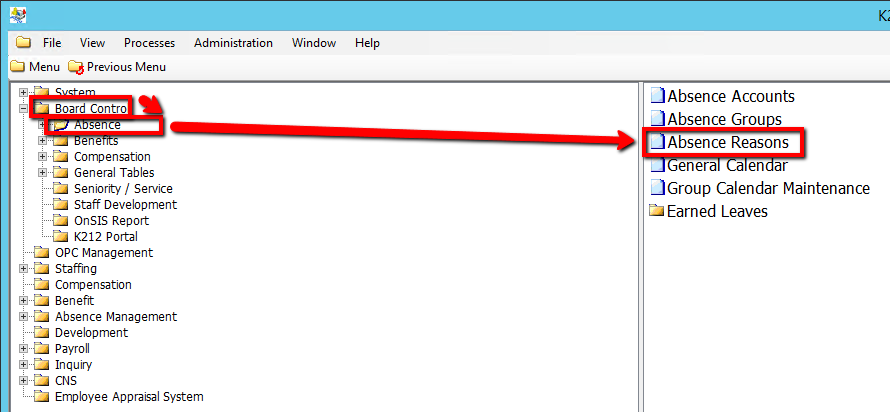Open the Earned Leaves folder icon
Screen dimensions: 890x412
[x=657, y=211]
